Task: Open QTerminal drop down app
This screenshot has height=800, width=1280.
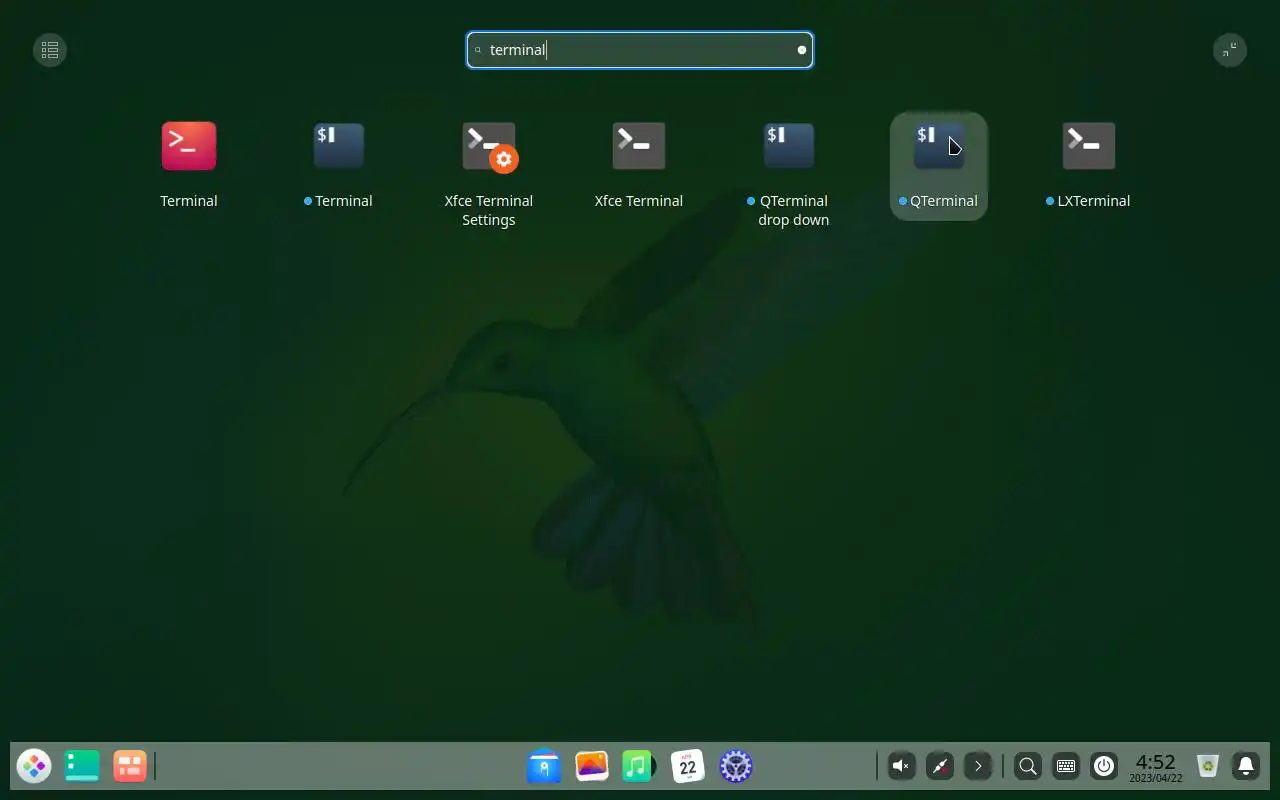Action: click(x=789, y=146)
